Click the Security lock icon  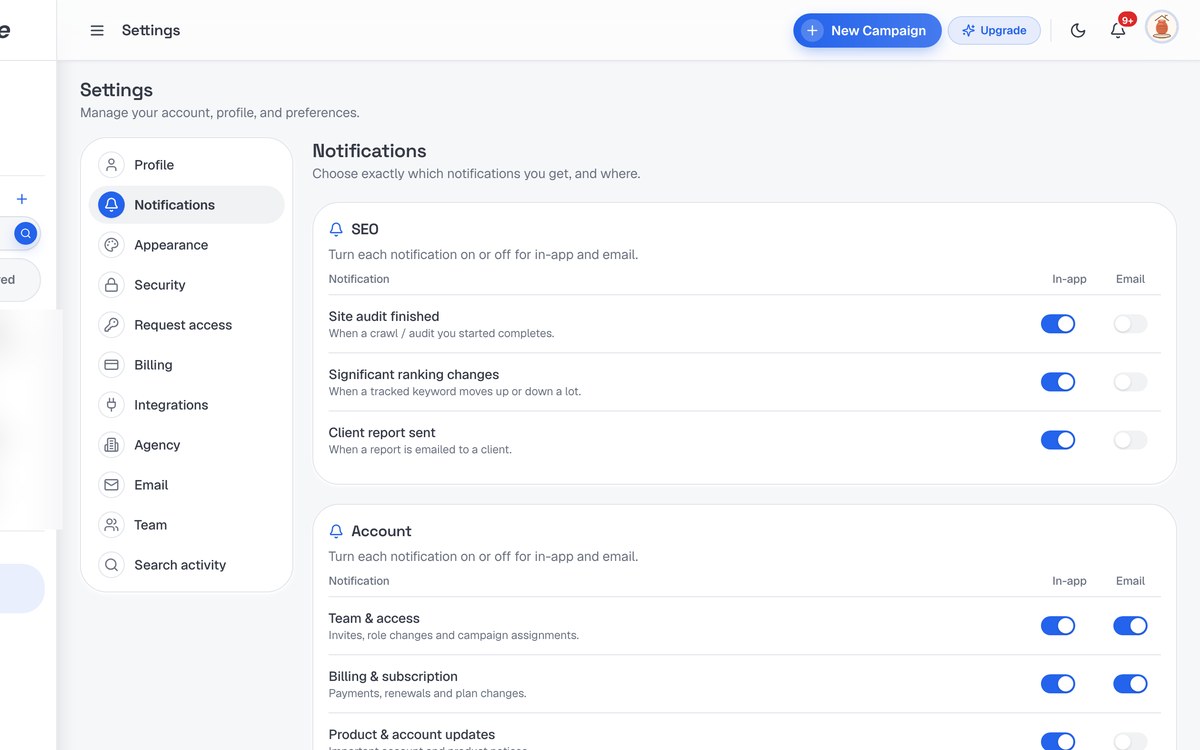click(x=111, y=285)
